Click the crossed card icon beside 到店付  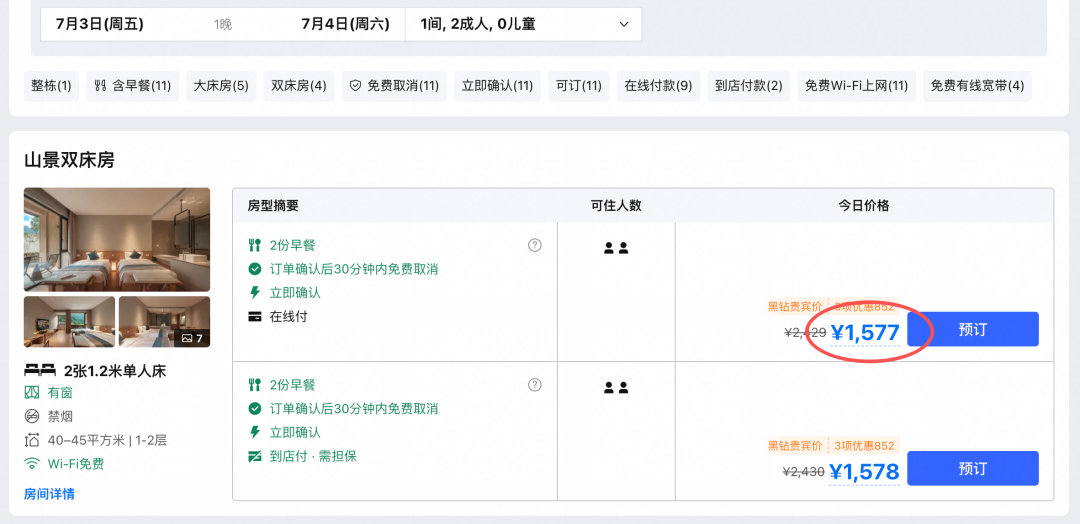(255, 456)
